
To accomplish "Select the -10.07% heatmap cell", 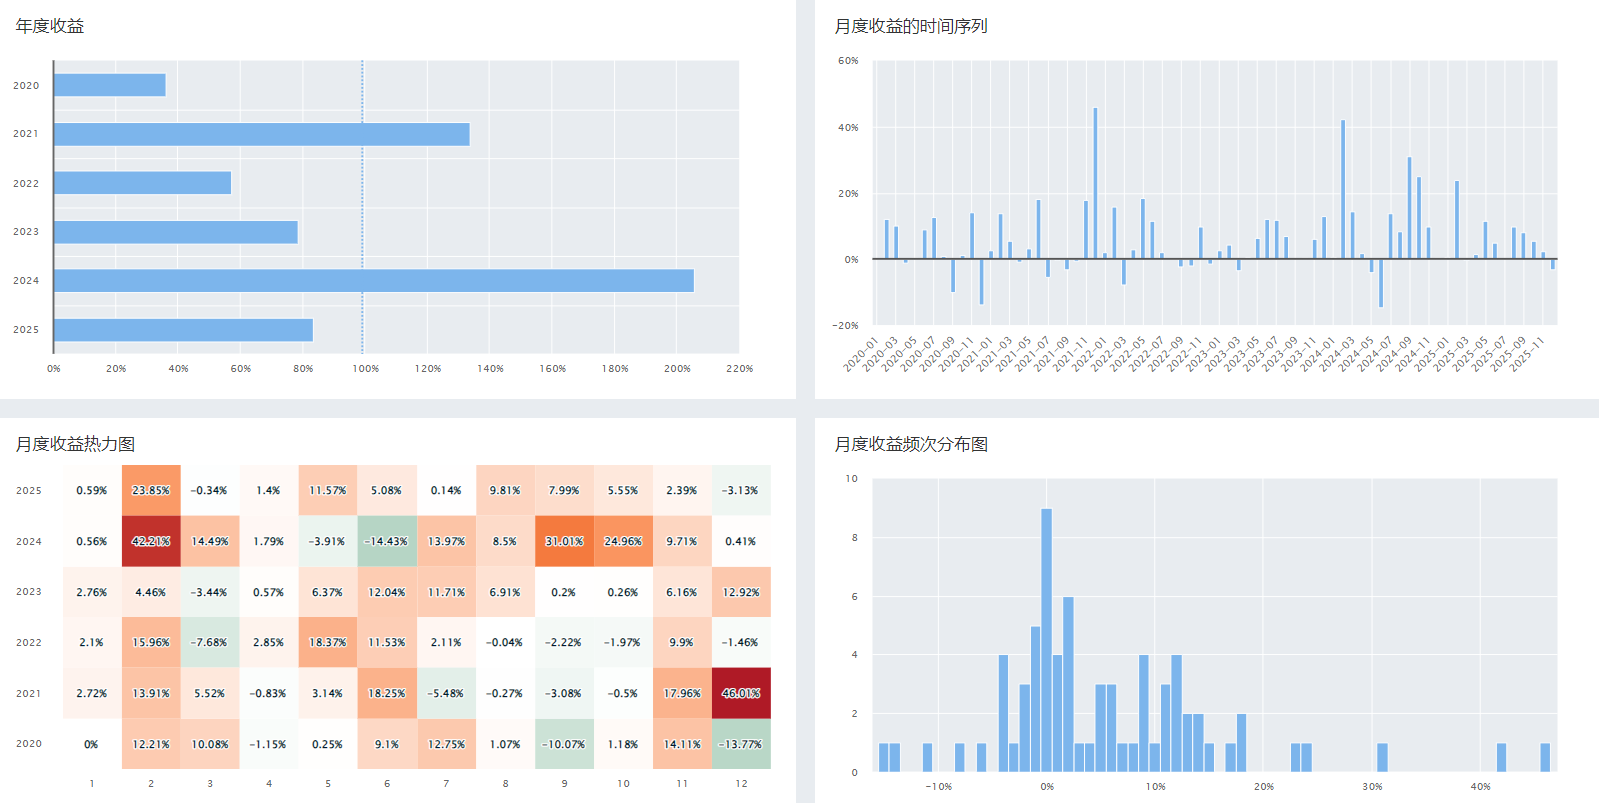I will 564,744.
